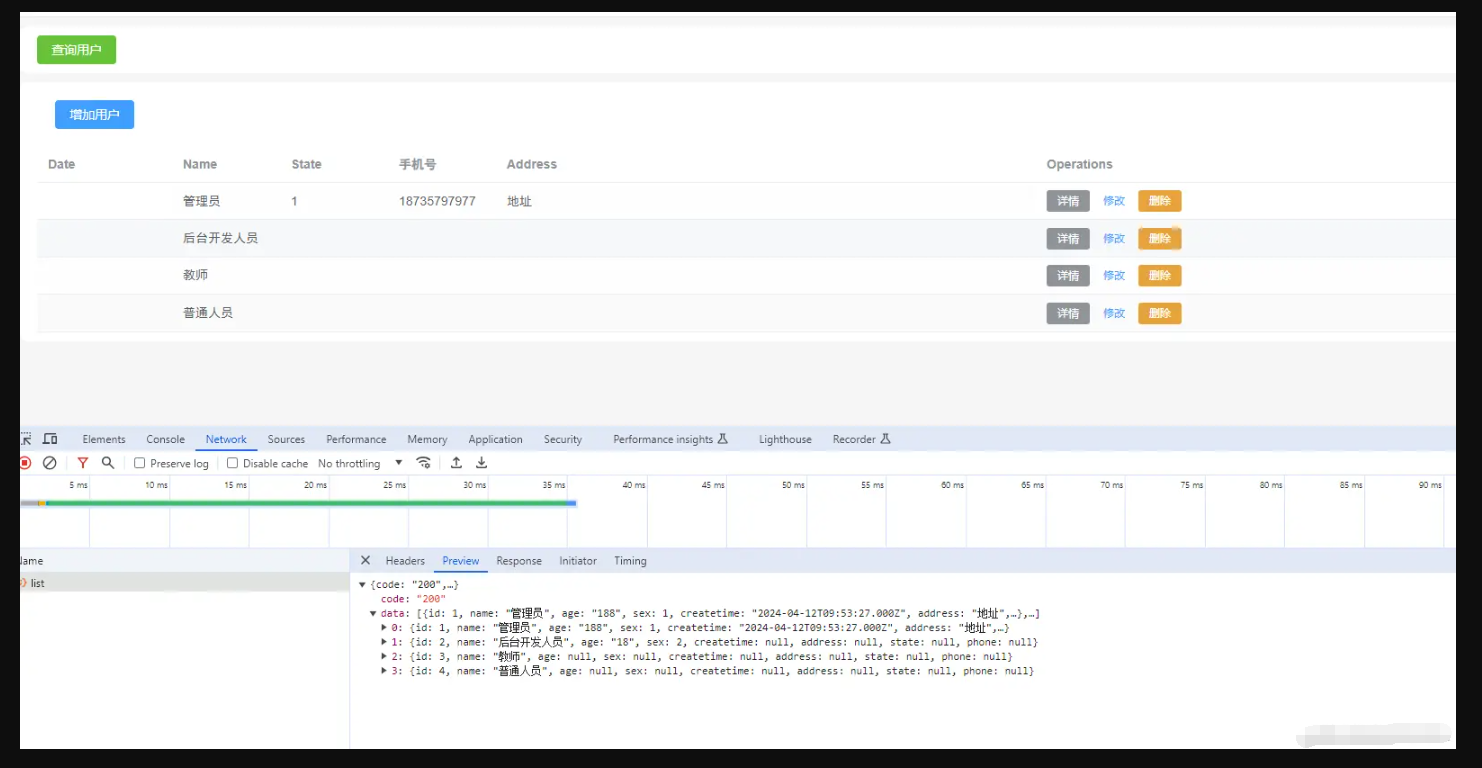Screen dimensions: 1482x768
Task: Open the Memory tab
Action: pyautogui.click(x=427, y=439)
